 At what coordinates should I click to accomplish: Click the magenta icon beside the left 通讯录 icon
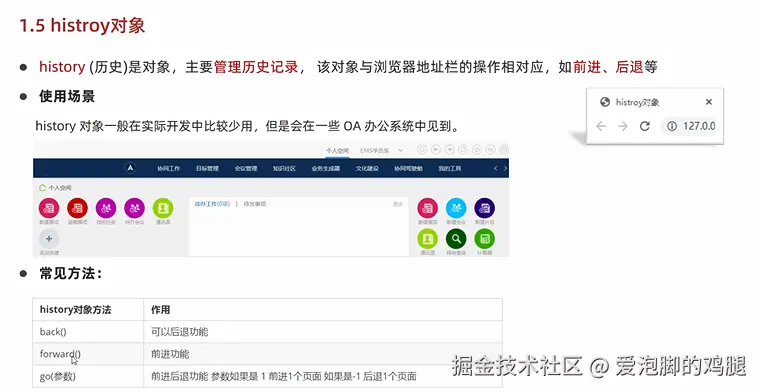(x=135, y=208)
